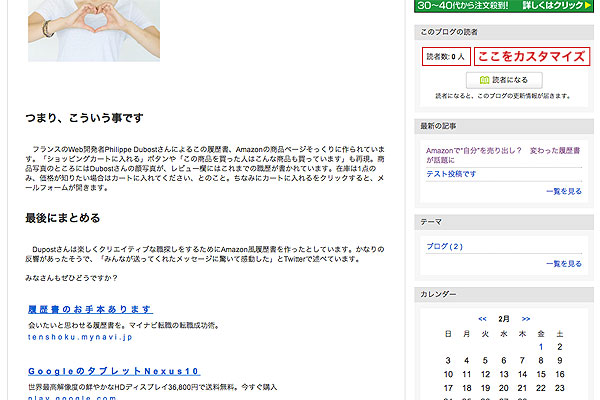Open the tenshoku.mynavi.jp ad URL
600x400 pixels.
(x=80, y=337)
